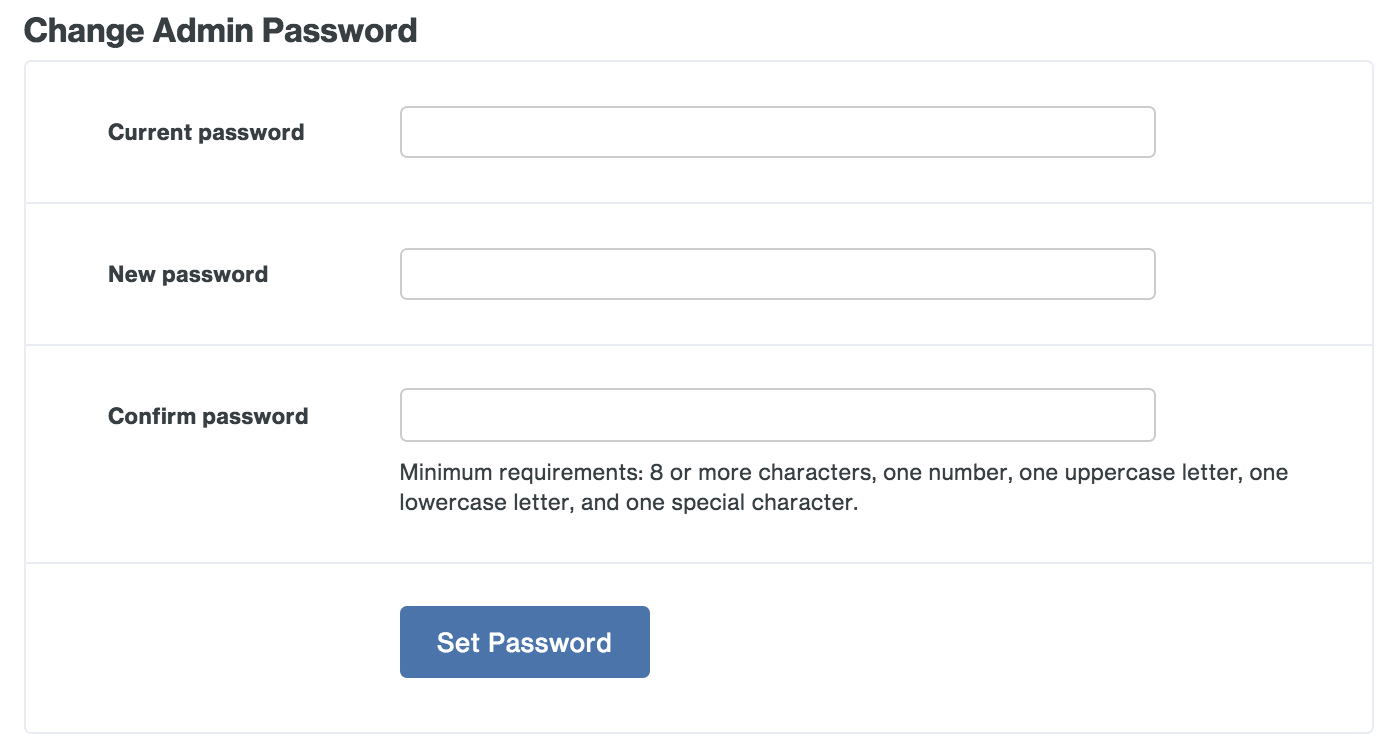Click the Change Admin Password heading
The height and width of the screenshot is (756, 1400).
222,30
